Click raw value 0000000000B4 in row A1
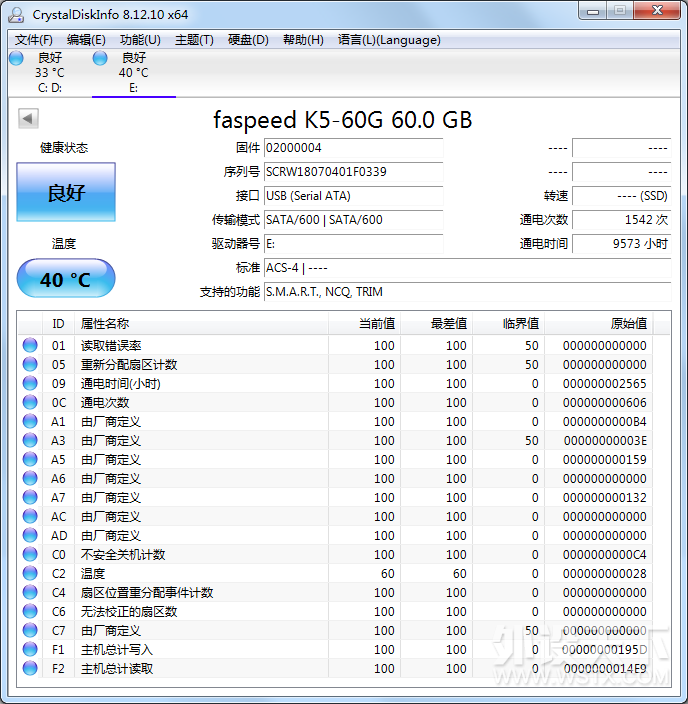Viewport: 688px width, 704px height. 604,422
